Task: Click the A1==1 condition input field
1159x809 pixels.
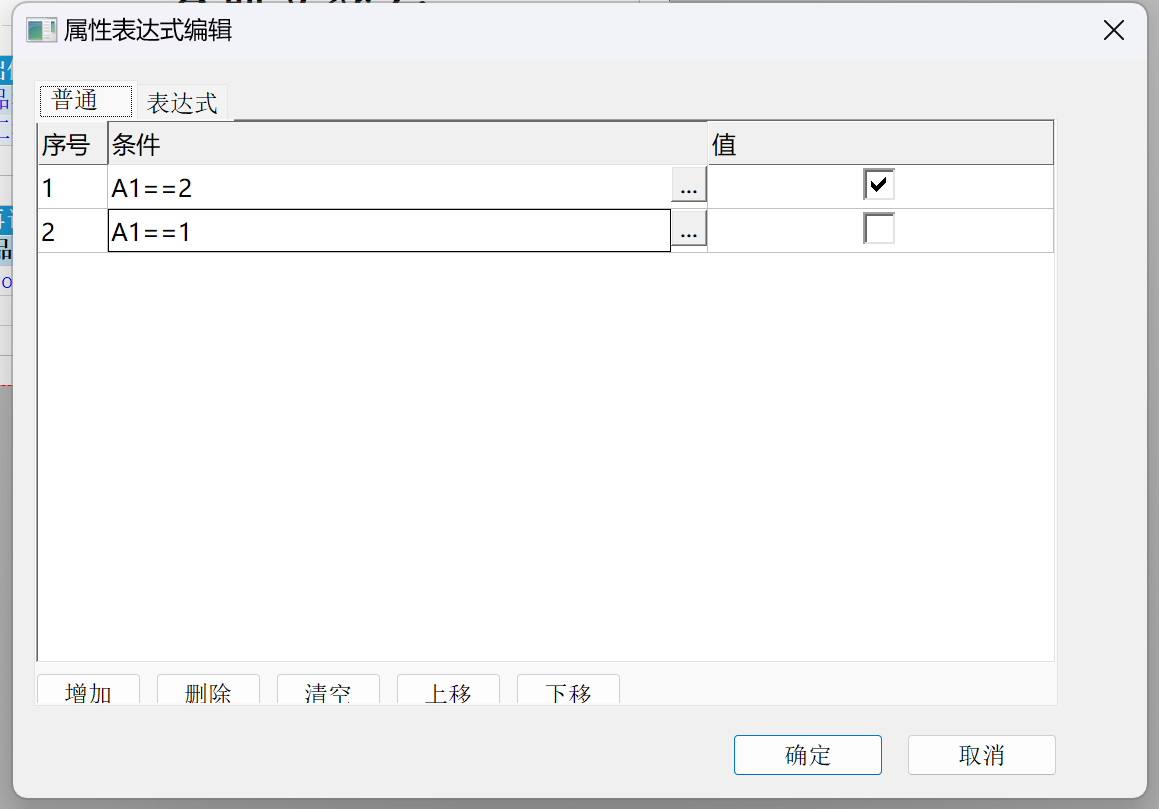Action: click(388, 231)
